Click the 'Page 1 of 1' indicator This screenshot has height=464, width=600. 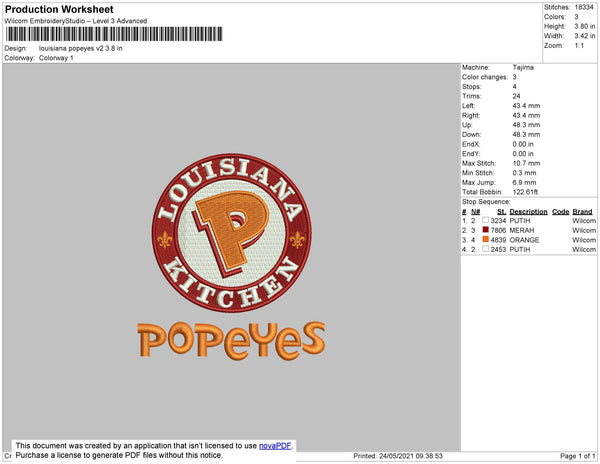[x=577, y=456]
